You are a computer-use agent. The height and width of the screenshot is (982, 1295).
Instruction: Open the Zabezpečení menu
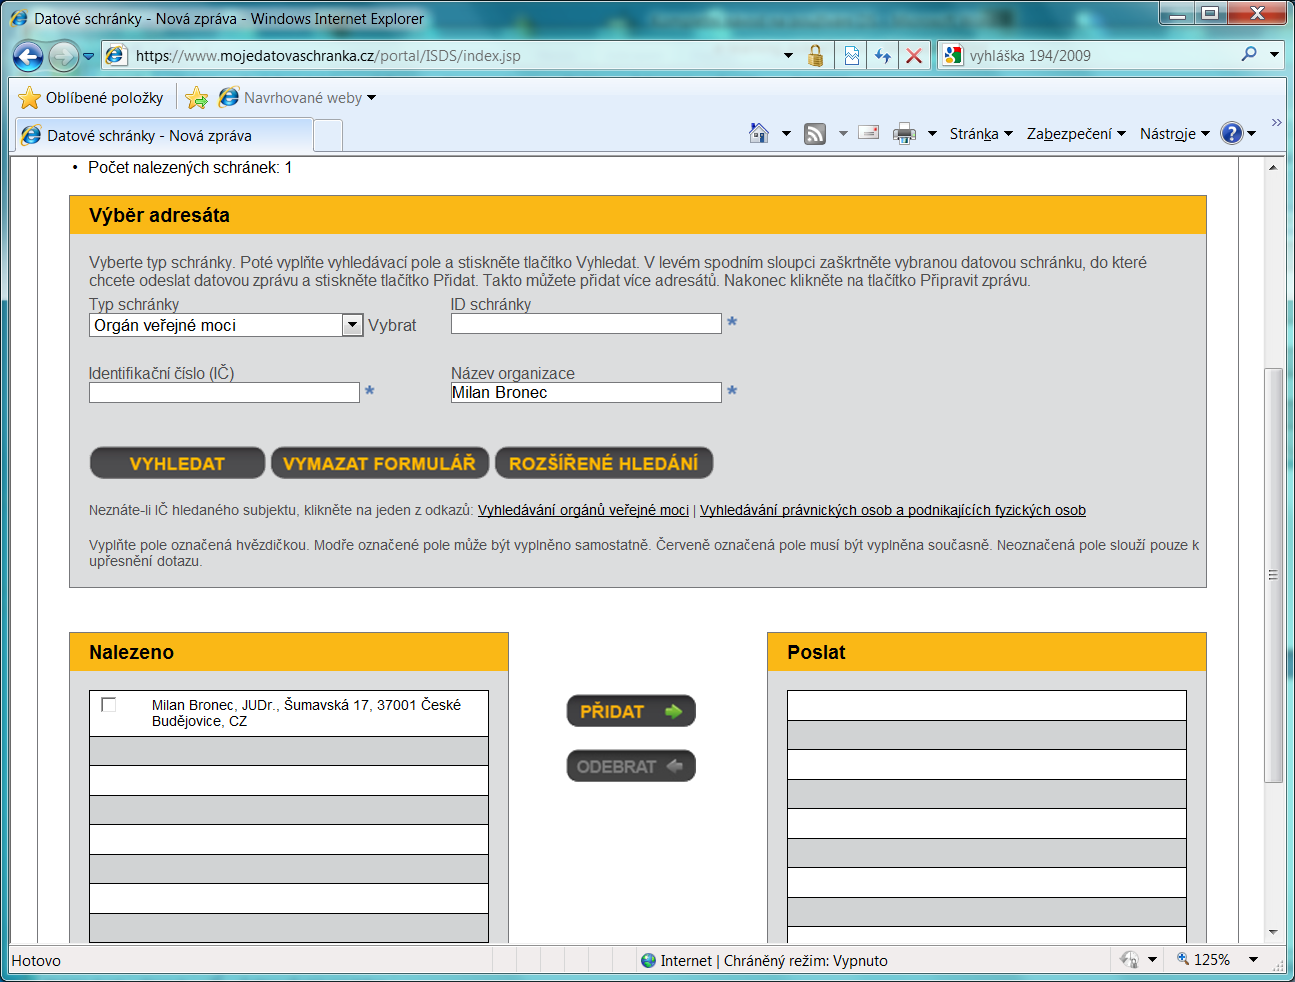1076,134
